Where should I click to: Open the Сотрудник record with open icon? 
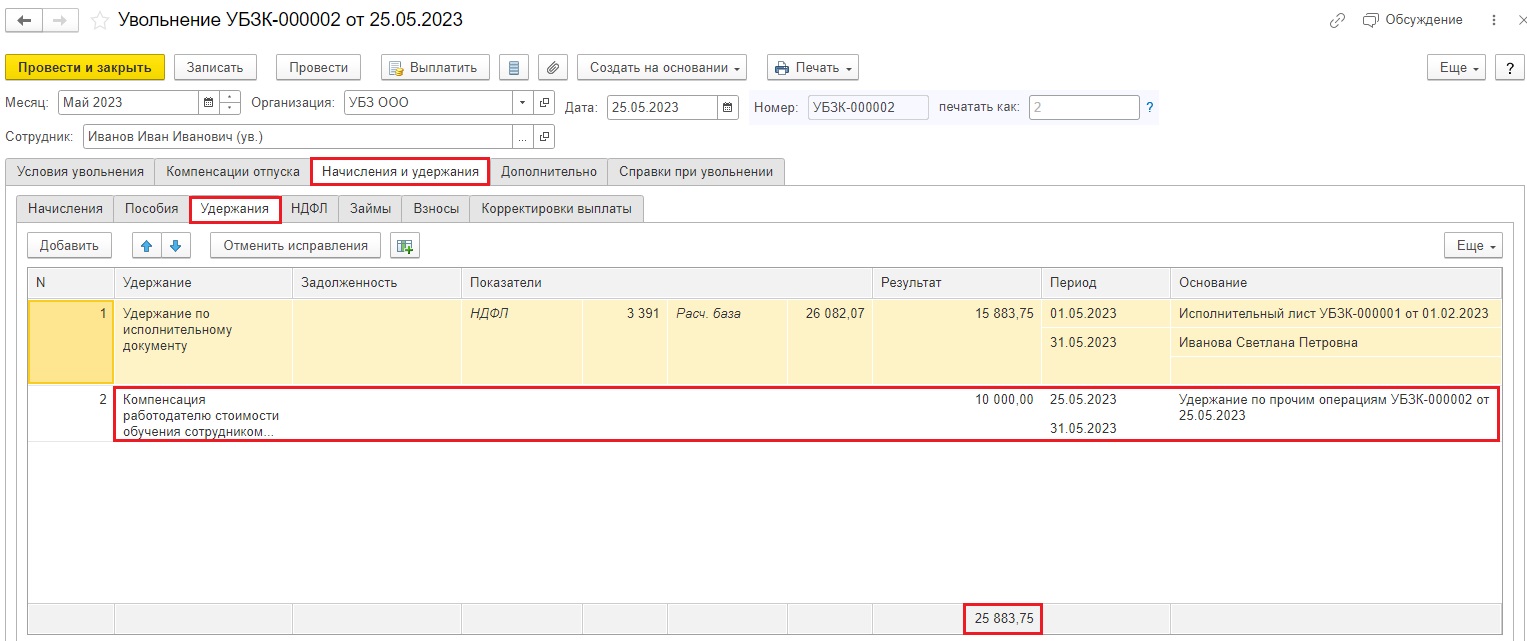544,136
